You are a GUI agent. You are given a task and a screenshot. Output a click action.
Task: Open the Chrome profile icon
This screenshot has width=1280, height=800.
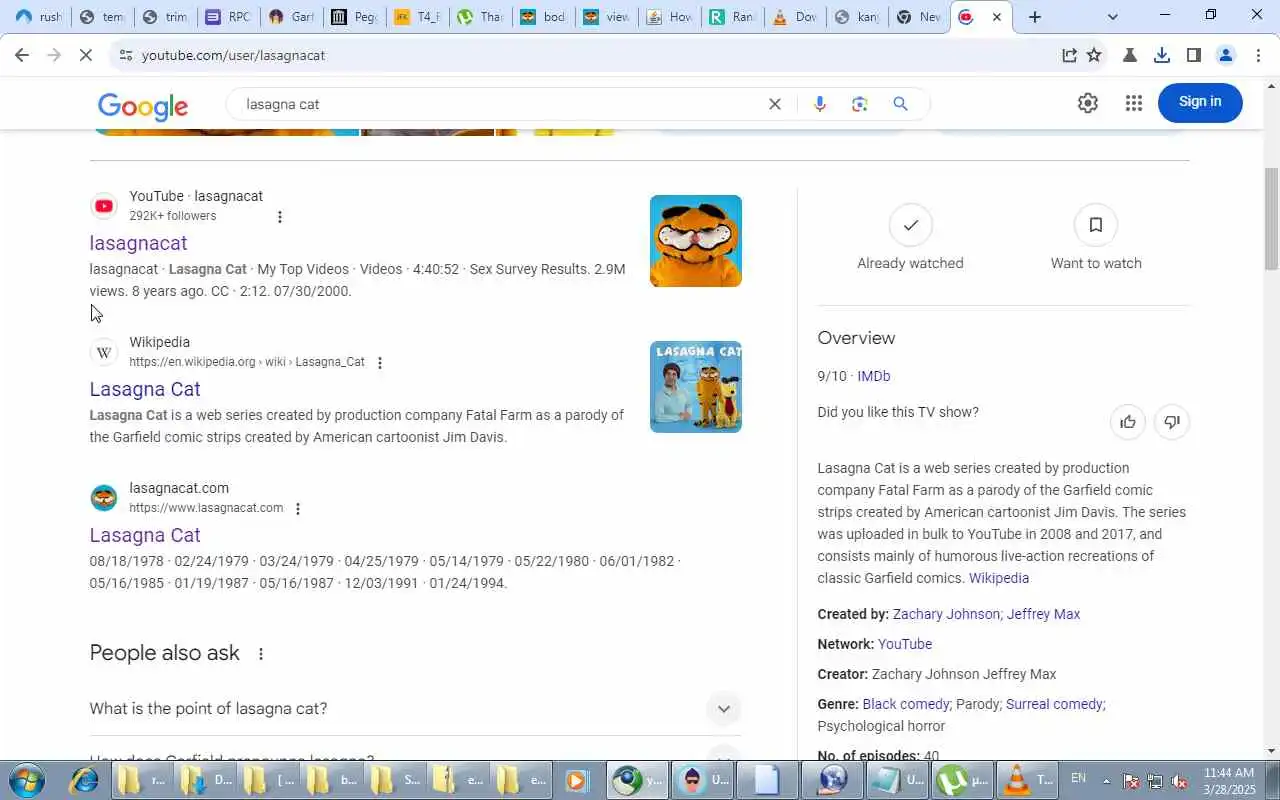(x=1226, y=55)
